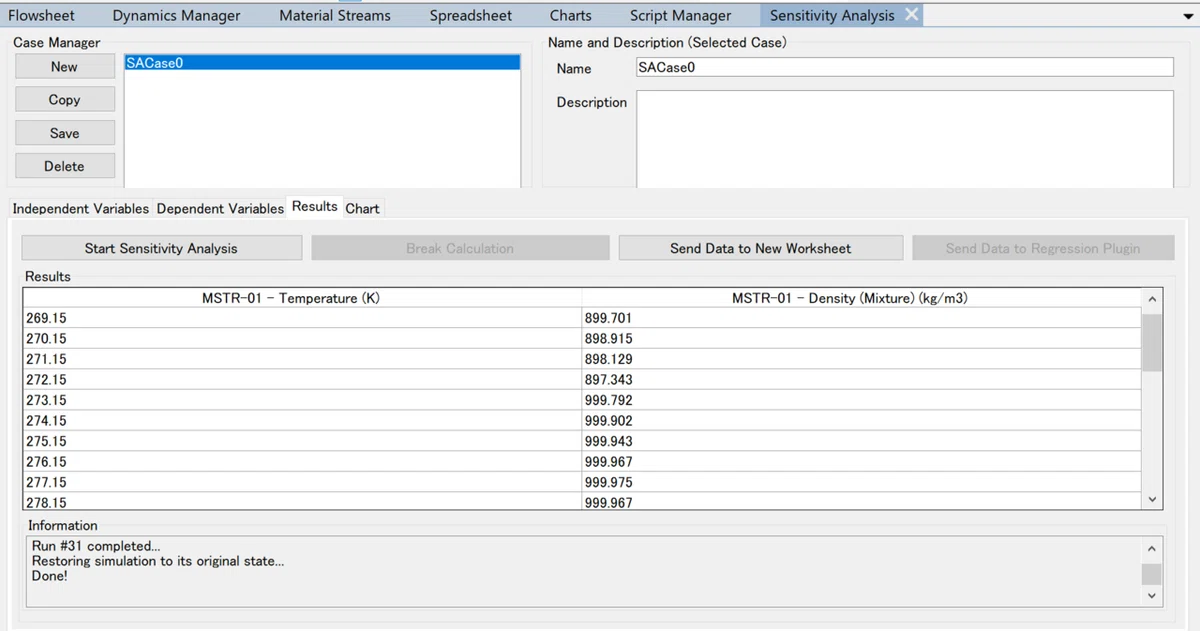Select density cell 999.943

click(x=861, y=441)
